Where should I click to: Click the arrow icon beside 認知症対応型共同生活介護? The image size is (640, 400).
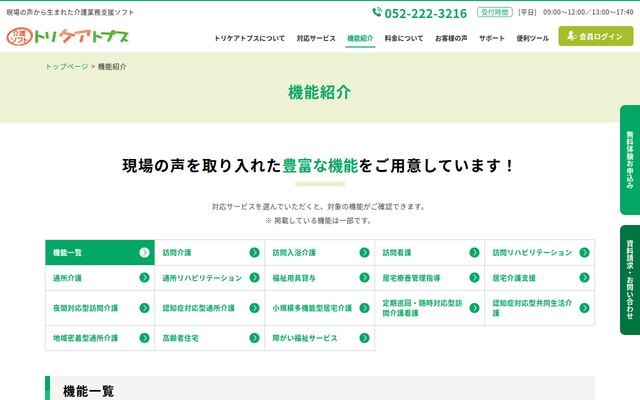[x=584, y=308]
